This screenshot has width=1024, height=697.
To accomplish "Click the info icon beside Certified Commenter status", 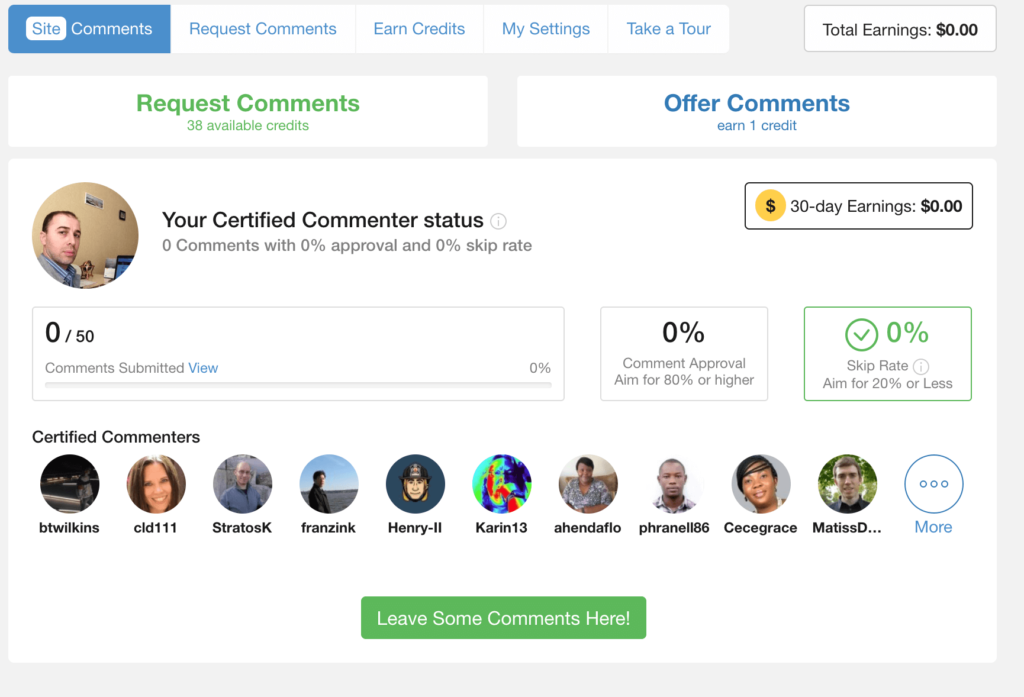I will (498, 221).
